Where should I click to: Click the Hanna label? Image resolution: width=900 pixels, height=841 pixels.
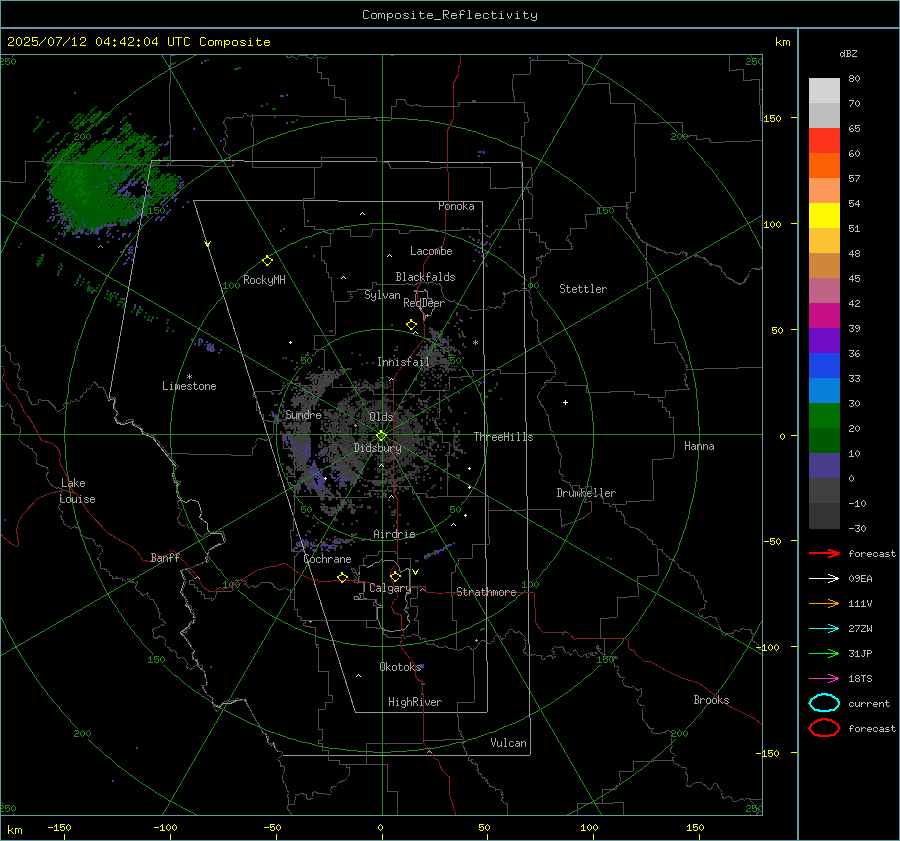click(x=699, y=446)
